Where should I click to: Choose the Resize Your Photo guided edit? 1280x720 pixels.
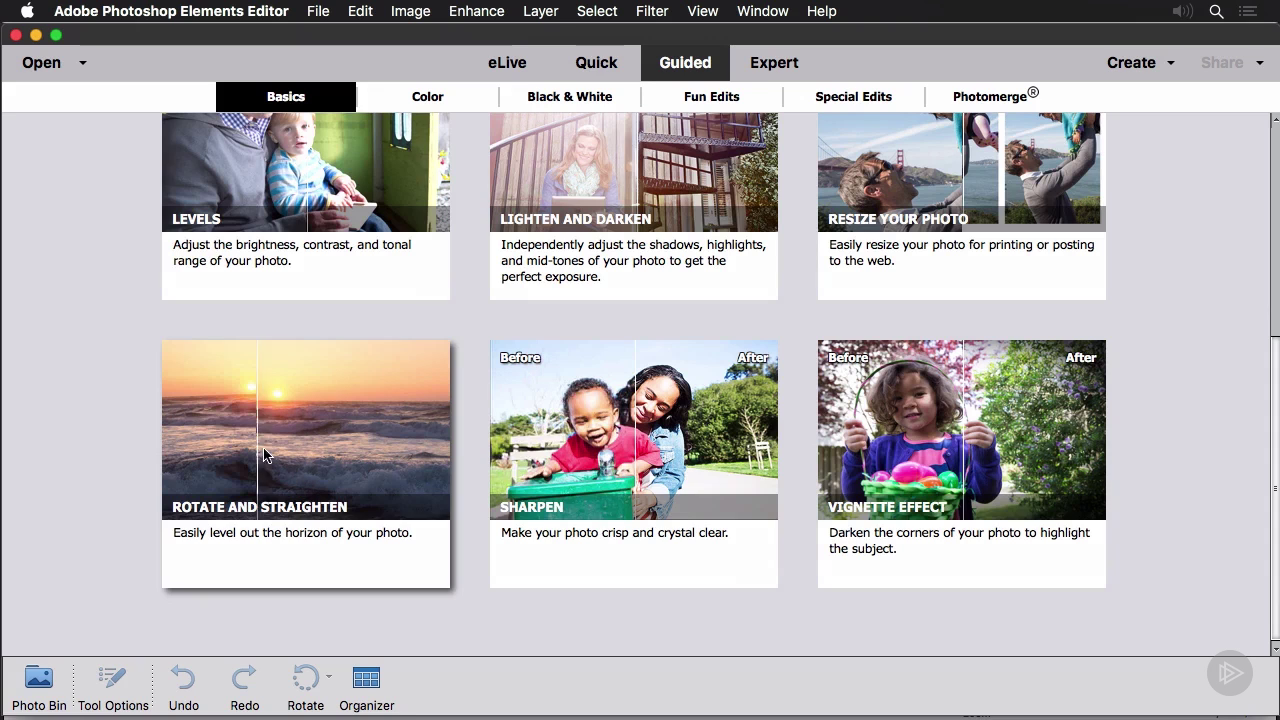[x=962, y=172]
